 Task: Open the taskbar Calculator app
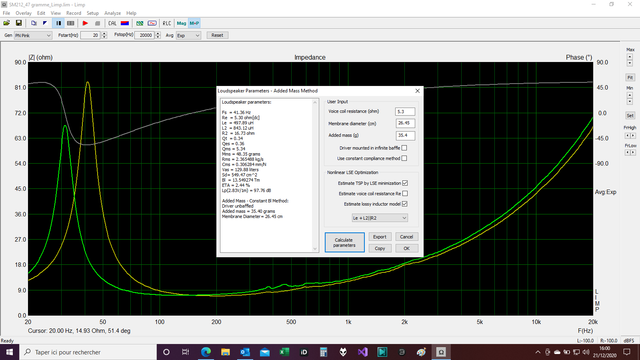point(323,352)
